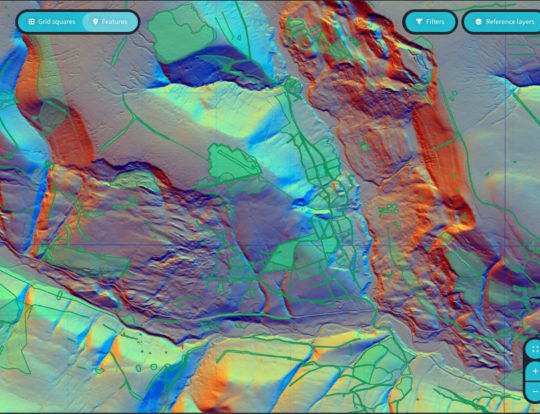This screenshot has width=540, height=414.
Task: Open the Filters panel
Action: click(x=430, y=22)
